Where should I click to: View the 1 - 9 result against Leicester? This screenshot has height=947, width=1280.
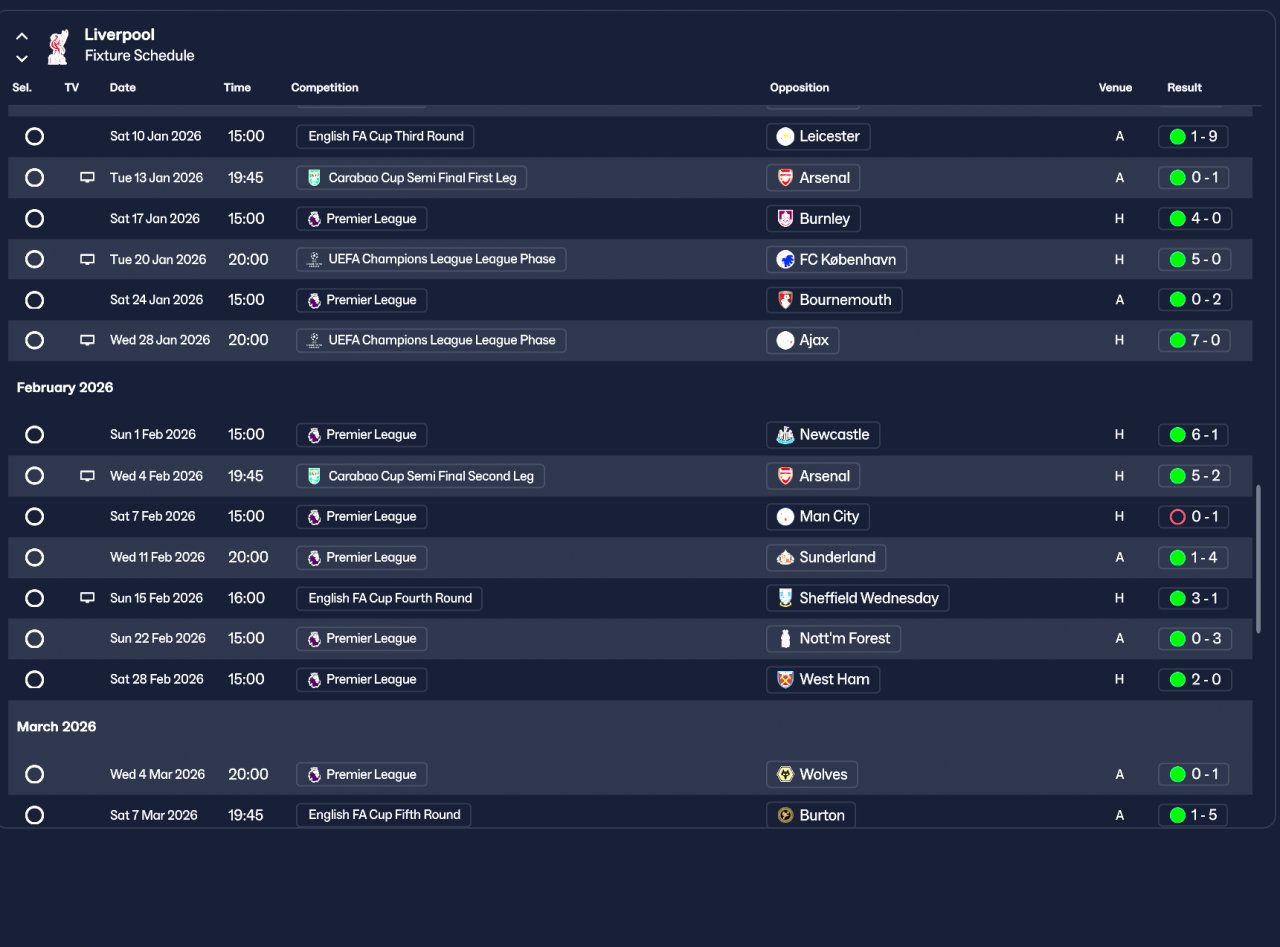[1193, 137]
